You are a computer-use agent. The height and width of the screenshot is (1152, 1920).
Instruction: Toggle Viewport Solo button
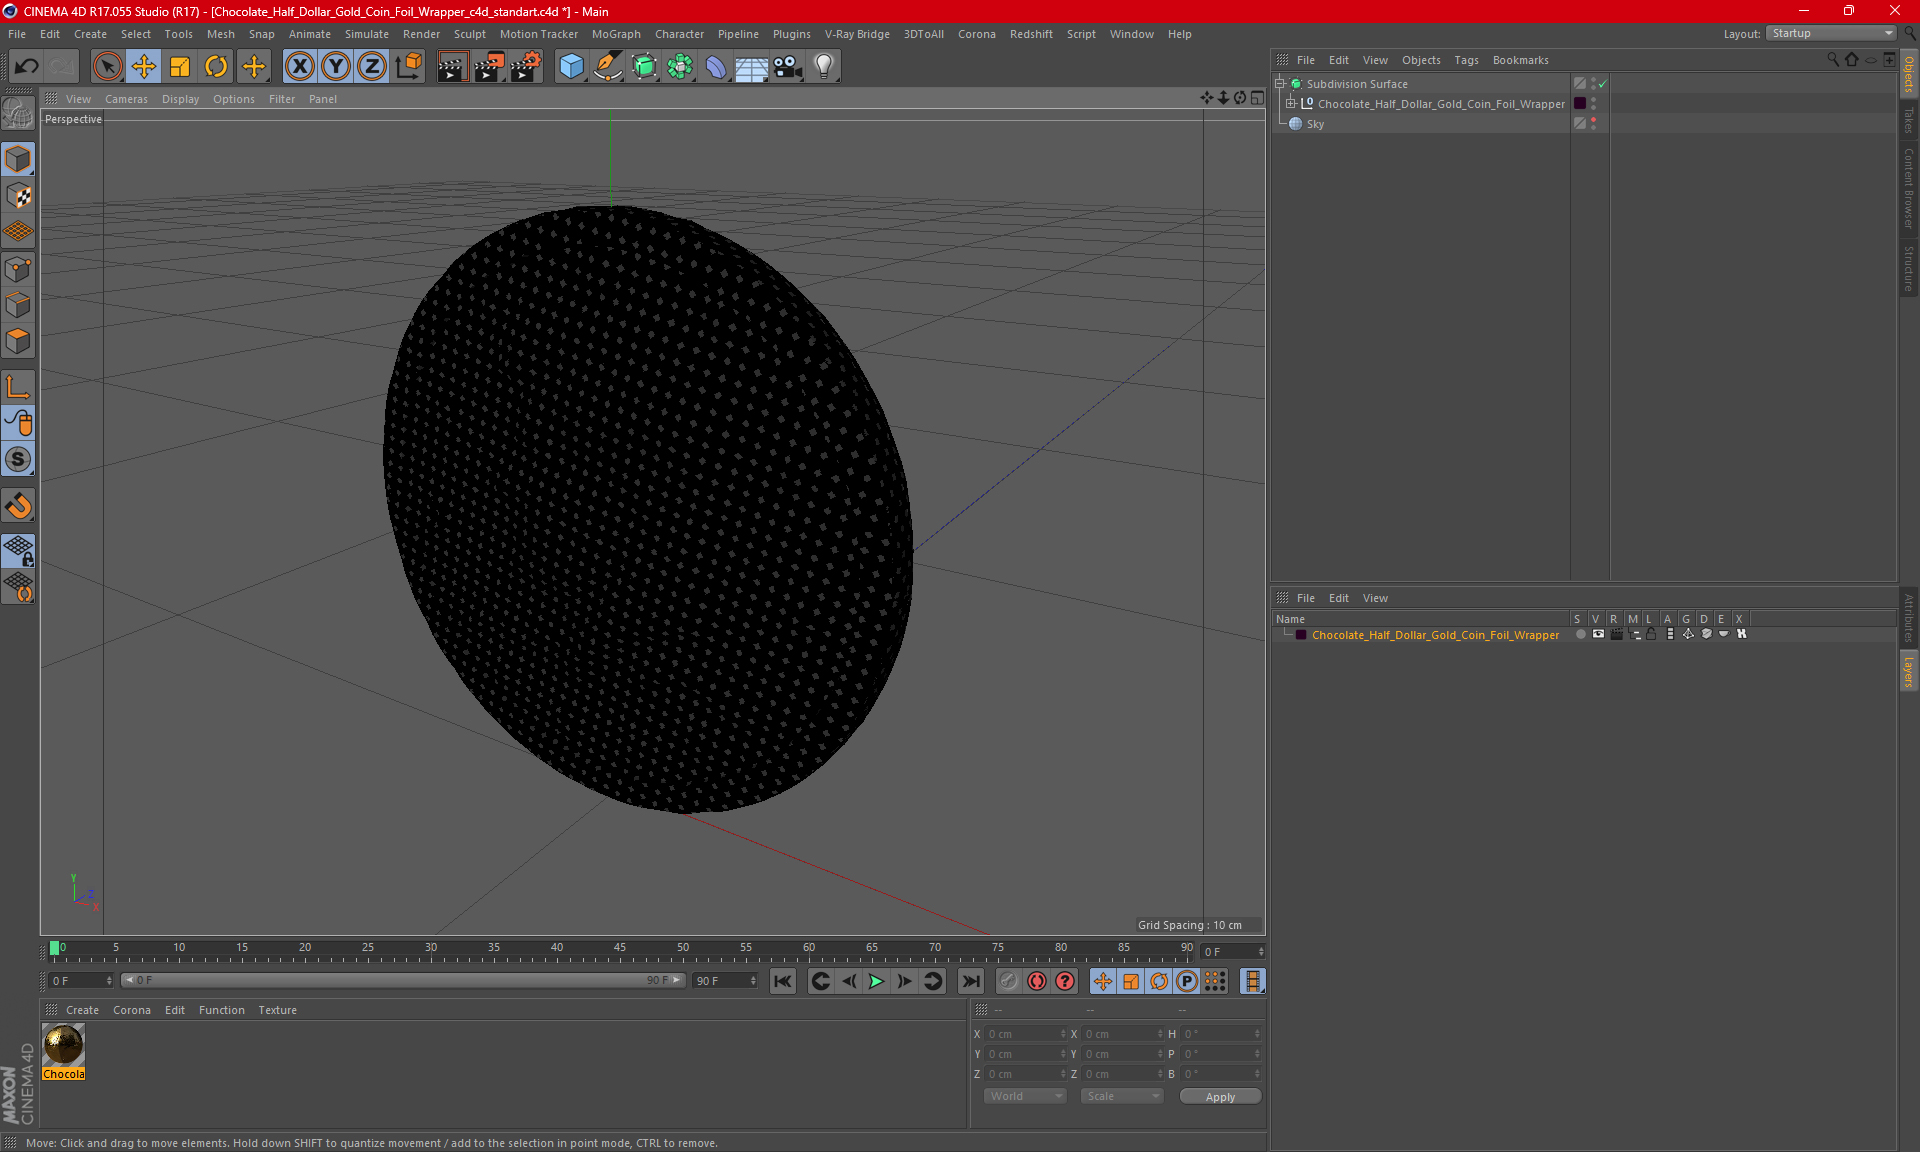point(18,459)
